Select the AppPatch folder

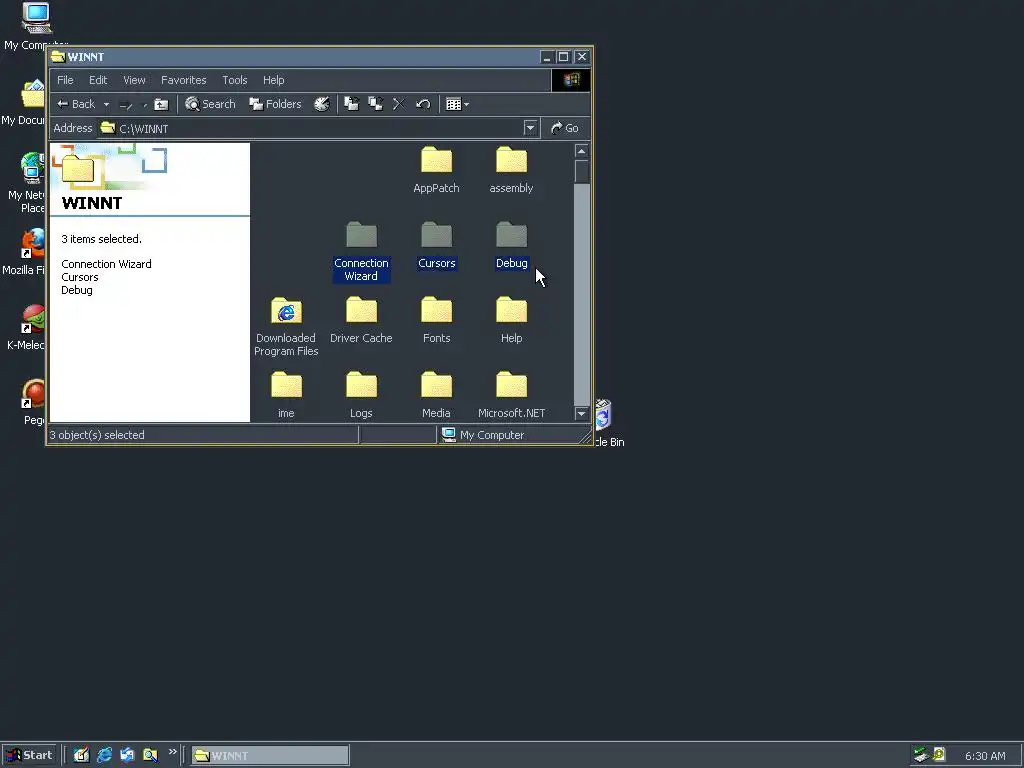click(436, 170)
